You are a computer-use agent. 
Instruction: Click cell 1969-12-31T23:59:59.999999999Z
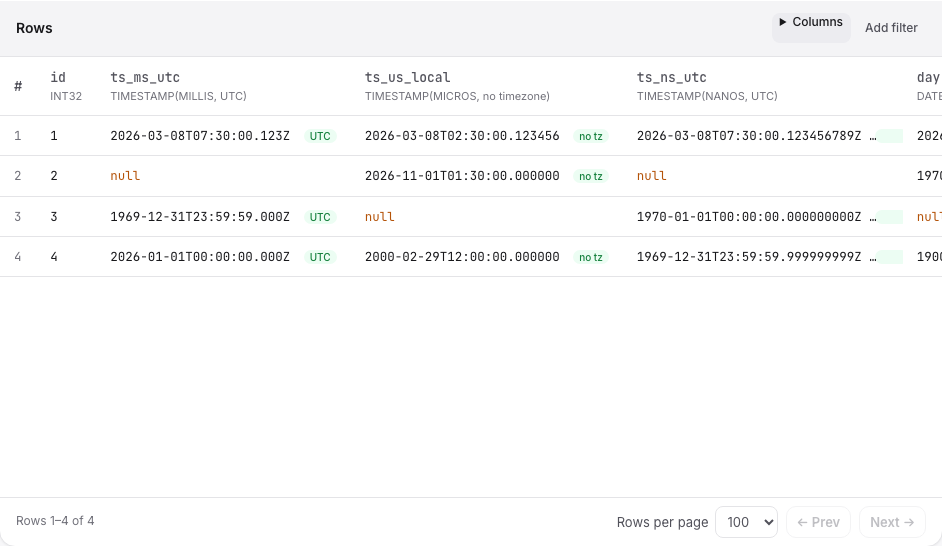click(749, 257)
